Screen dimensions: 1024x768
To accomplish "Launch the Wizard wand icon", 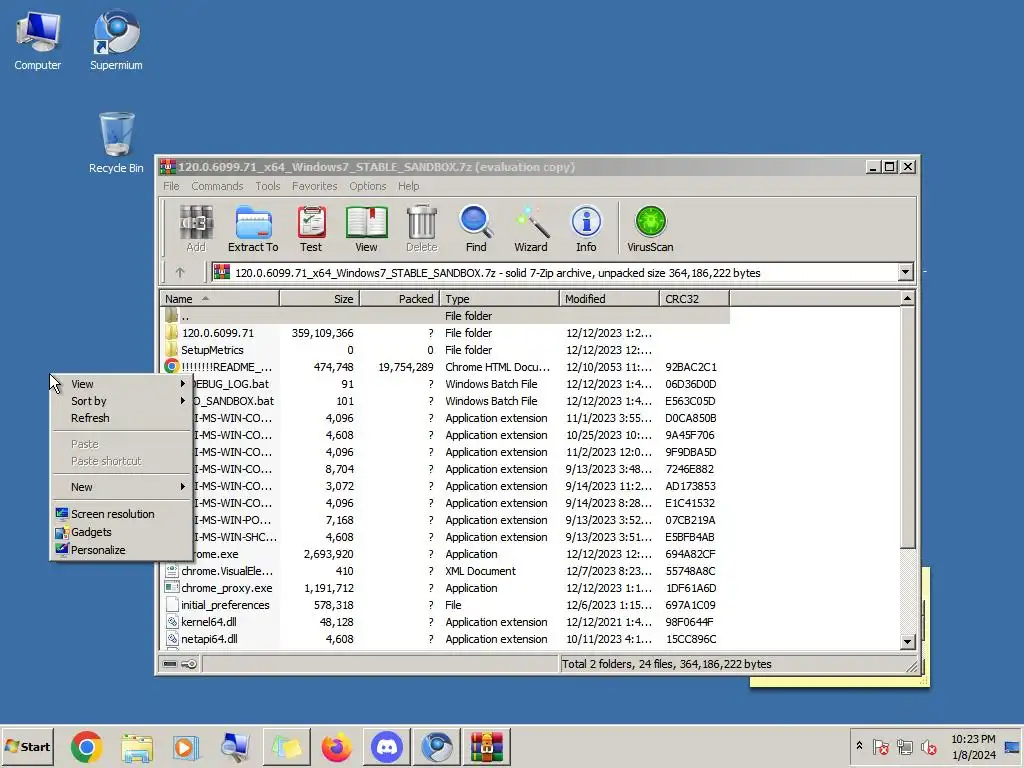I will (530, 229).
